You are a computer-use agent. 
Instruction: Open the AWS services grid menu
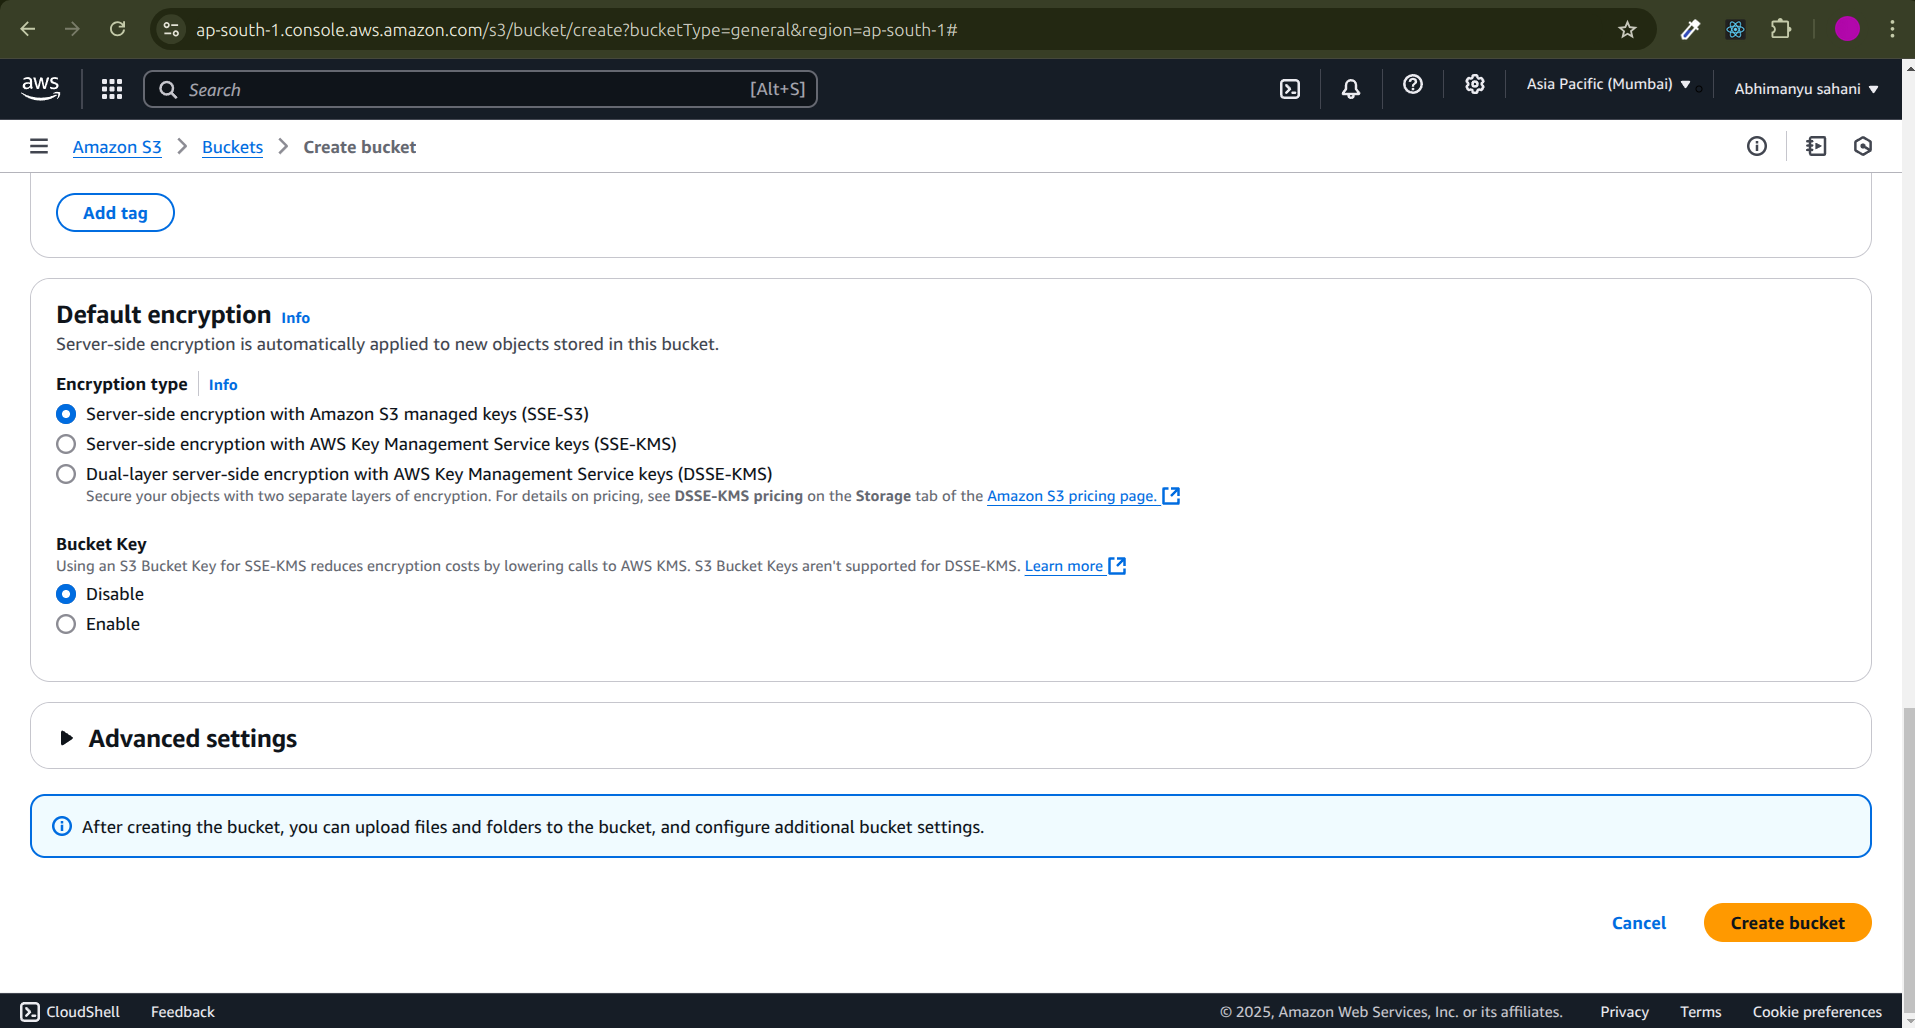pyautogui.click(x=112, y=89)
